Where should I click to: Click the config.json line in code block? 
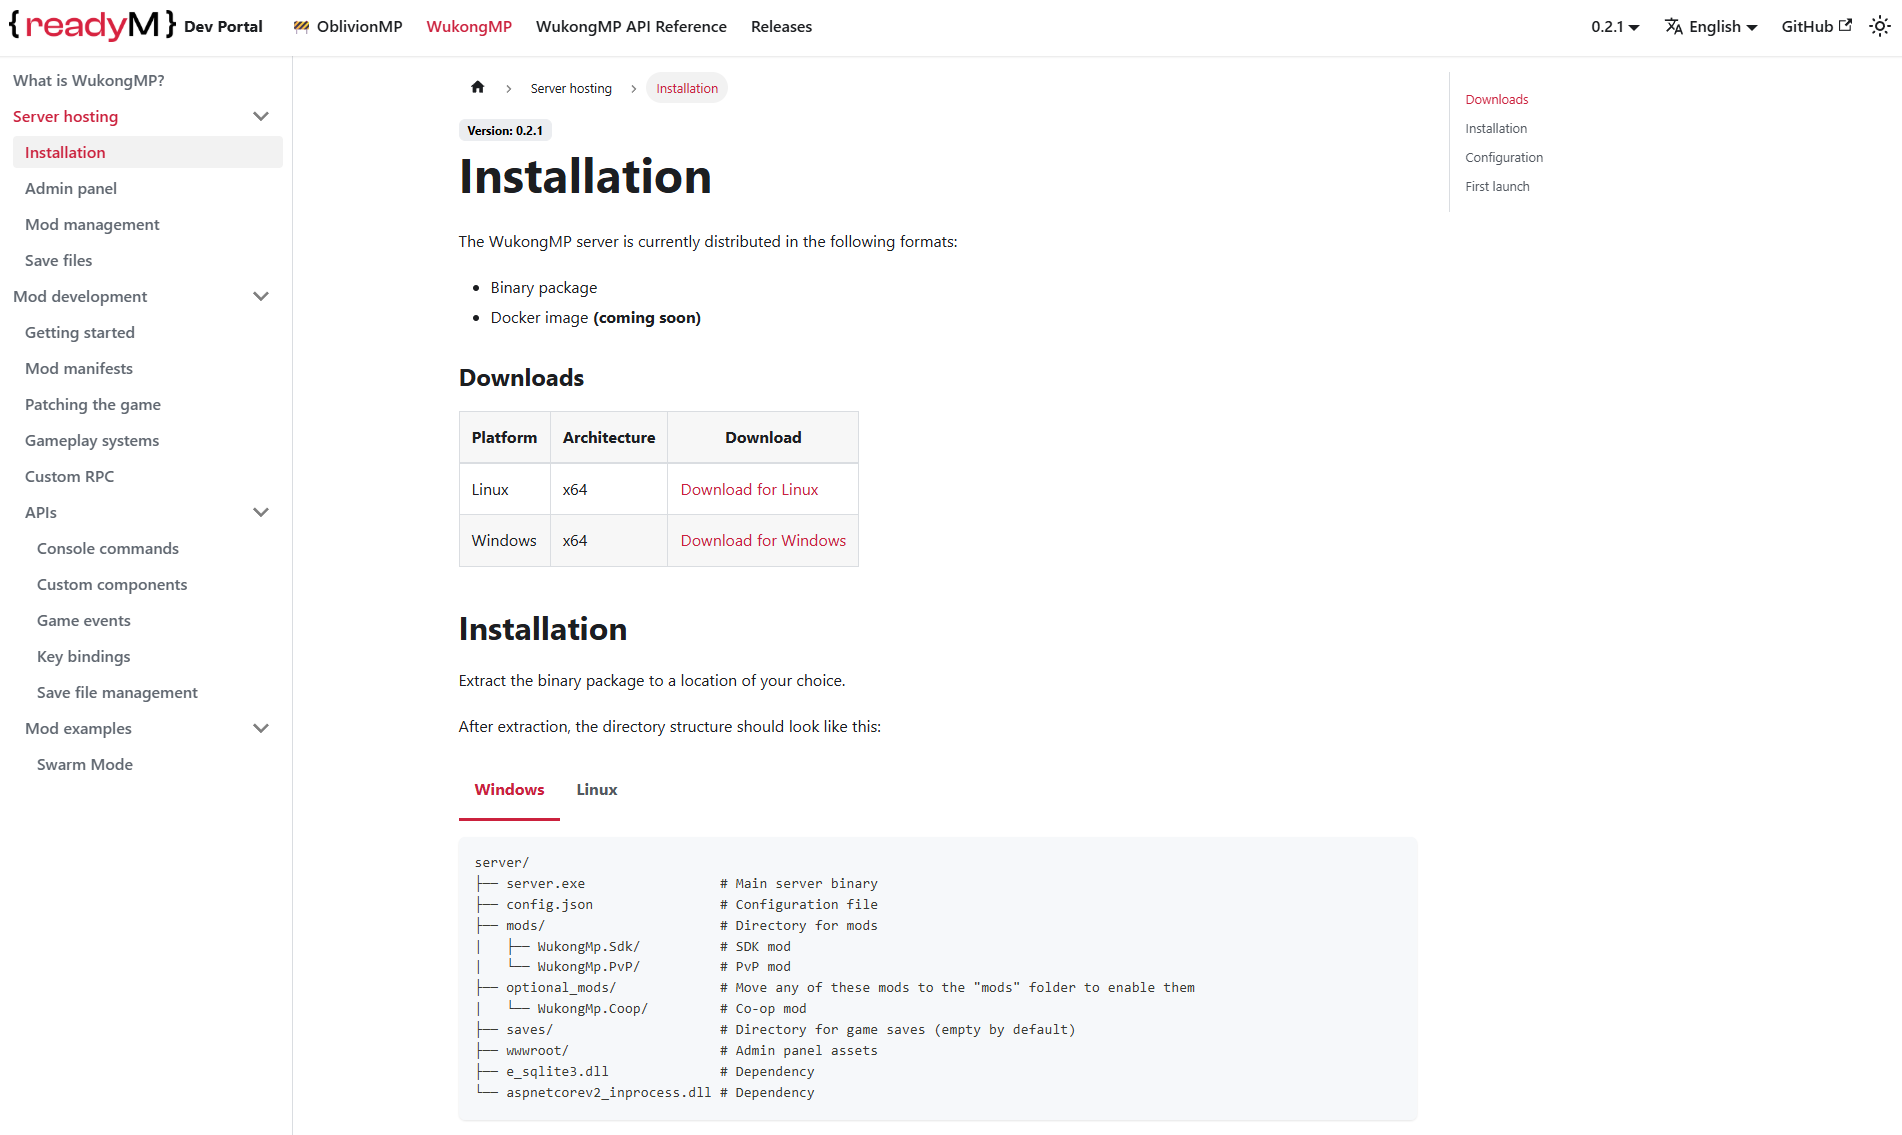tap(676, 905)
